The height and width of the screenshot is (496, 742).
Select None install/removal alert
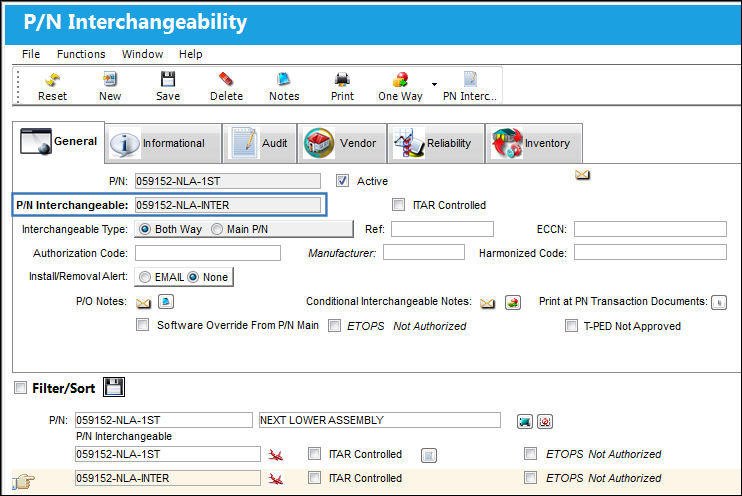(193, 277)
